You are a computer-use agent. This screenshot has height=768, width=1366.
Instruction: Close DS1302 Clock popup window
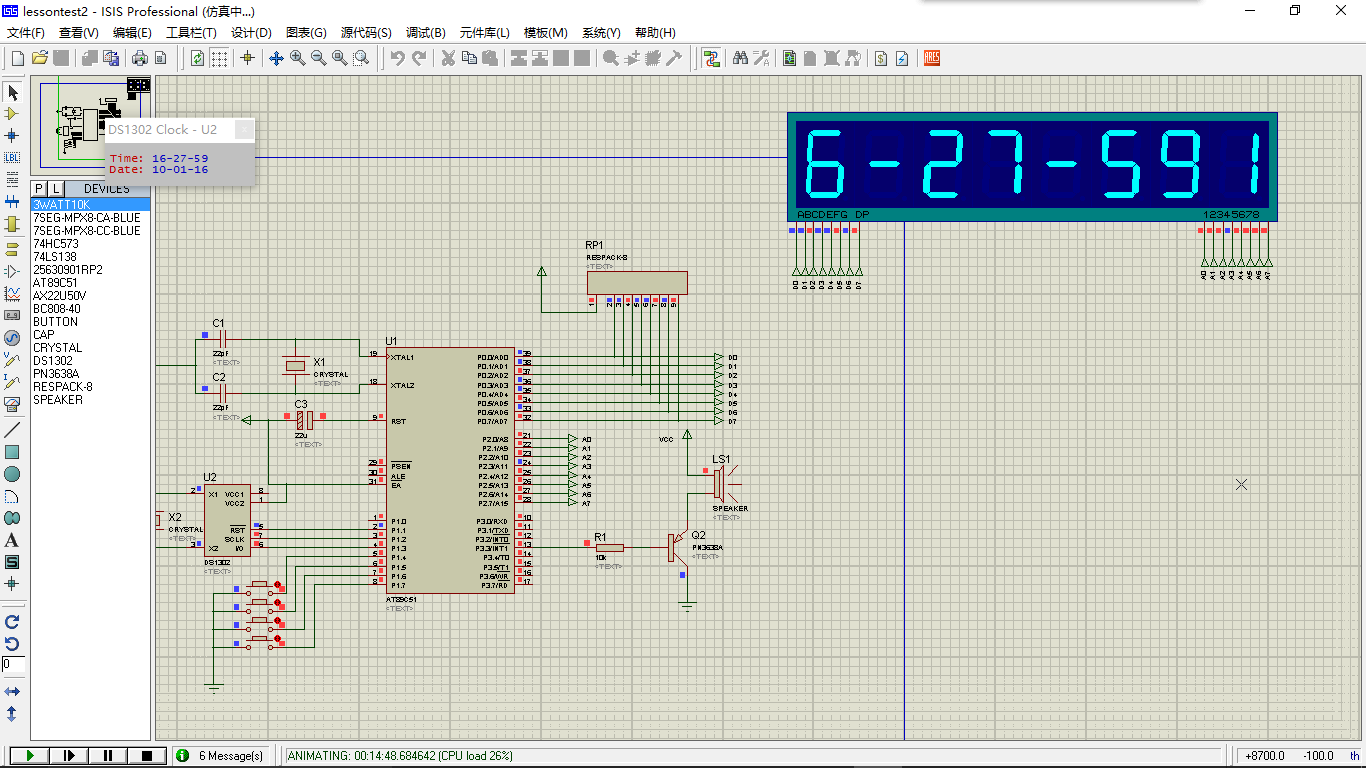pos(243,129)
